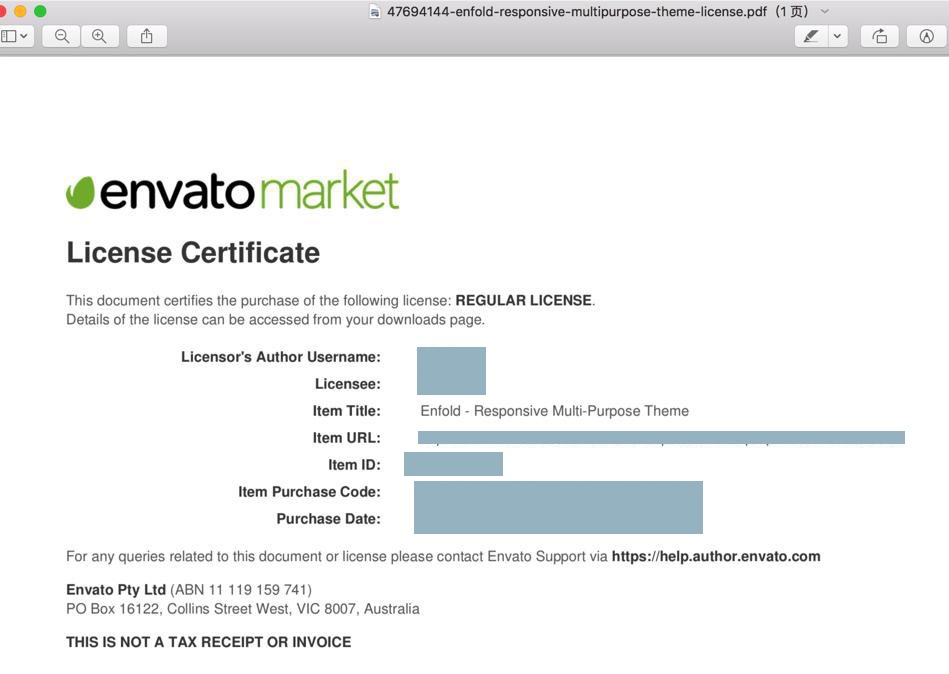Click the Licensee label

click(x=347, y=384)
